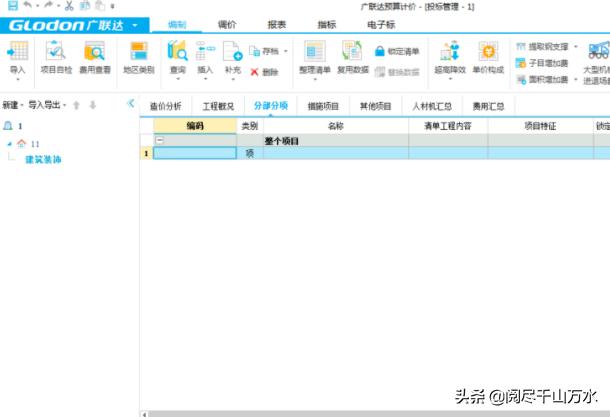Image resolution: width=610 pixels, height=417 pixels.
Task: Move item up with the up arrow
Action: [x=77, y=105]
